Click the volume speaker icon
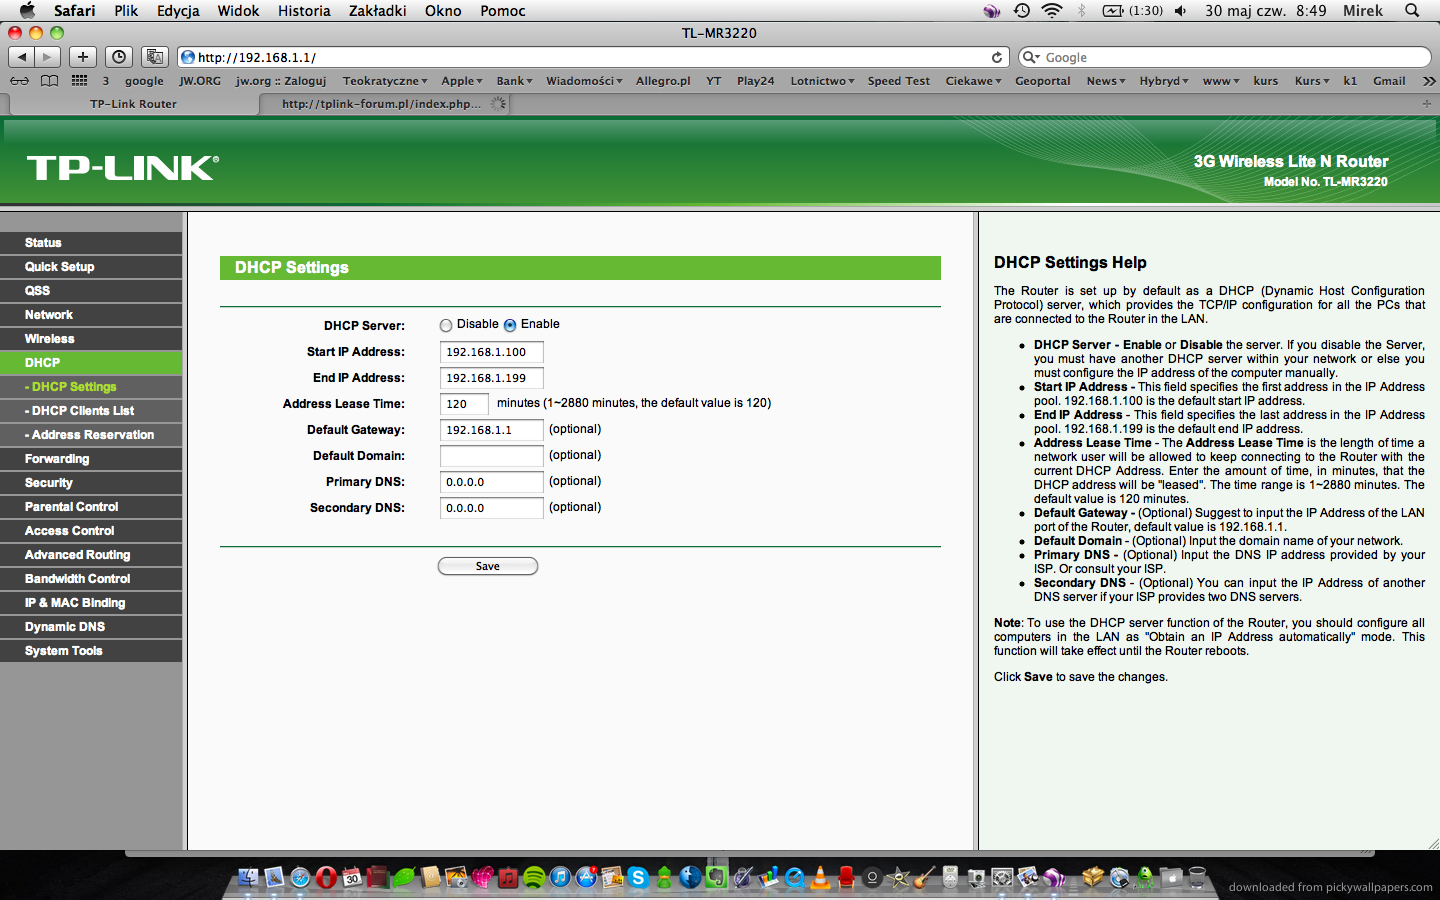This screenshot has width=1440, height=900. pos(1181,11)
